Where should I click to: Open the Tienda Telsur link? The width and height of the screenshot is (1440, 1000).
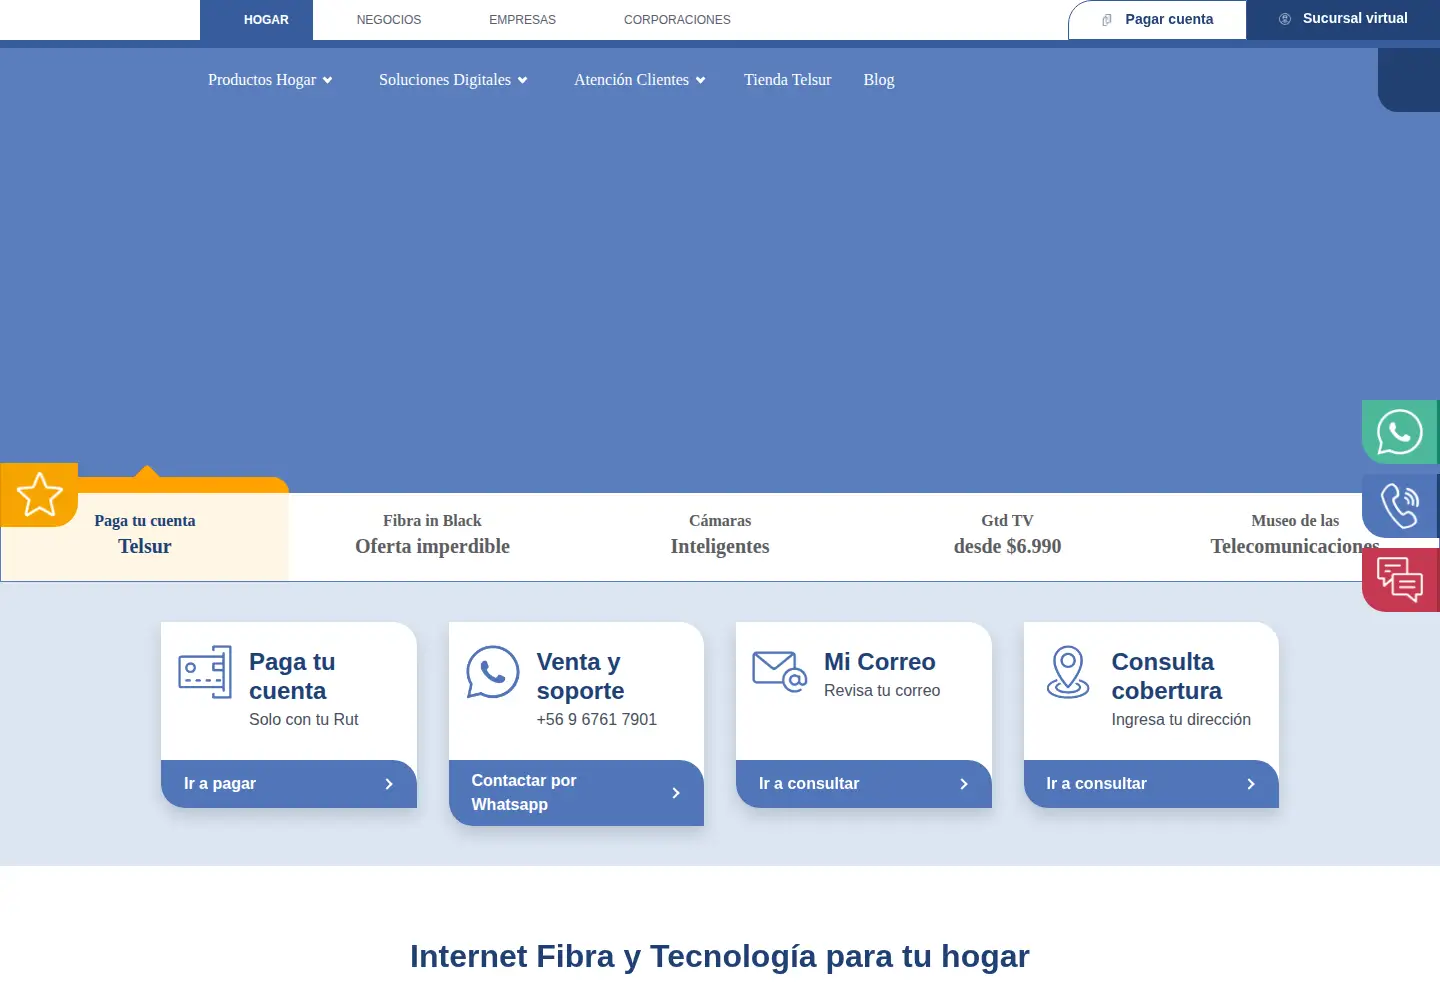coord(788,80)
